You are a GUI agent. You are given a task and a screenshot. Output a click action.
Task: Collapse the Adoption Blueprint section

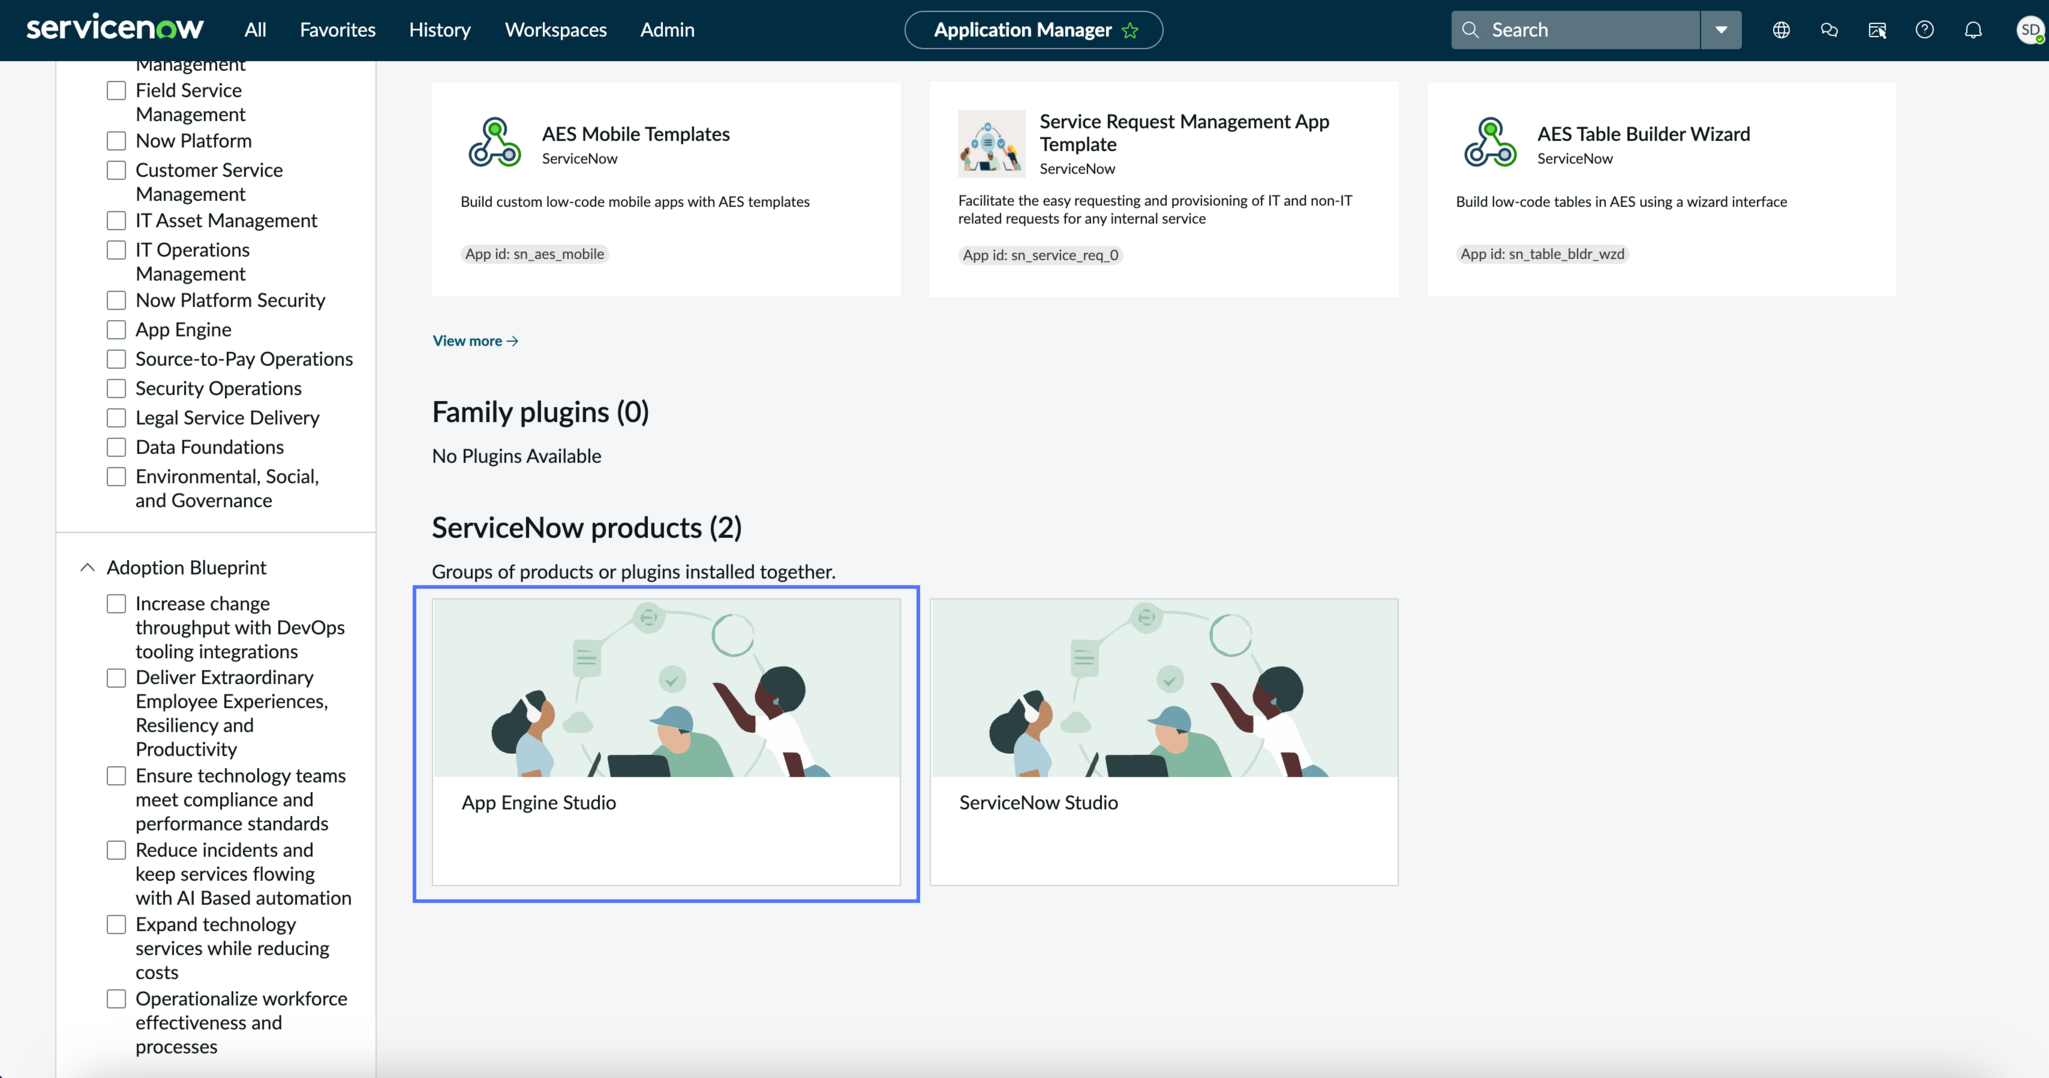pos(88,567)
